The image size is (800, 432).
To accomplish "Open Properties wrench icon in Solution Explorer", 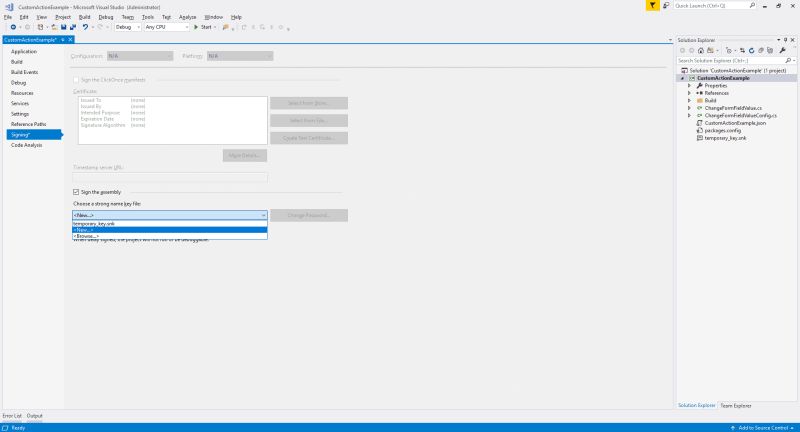I will tap(783, 50).
